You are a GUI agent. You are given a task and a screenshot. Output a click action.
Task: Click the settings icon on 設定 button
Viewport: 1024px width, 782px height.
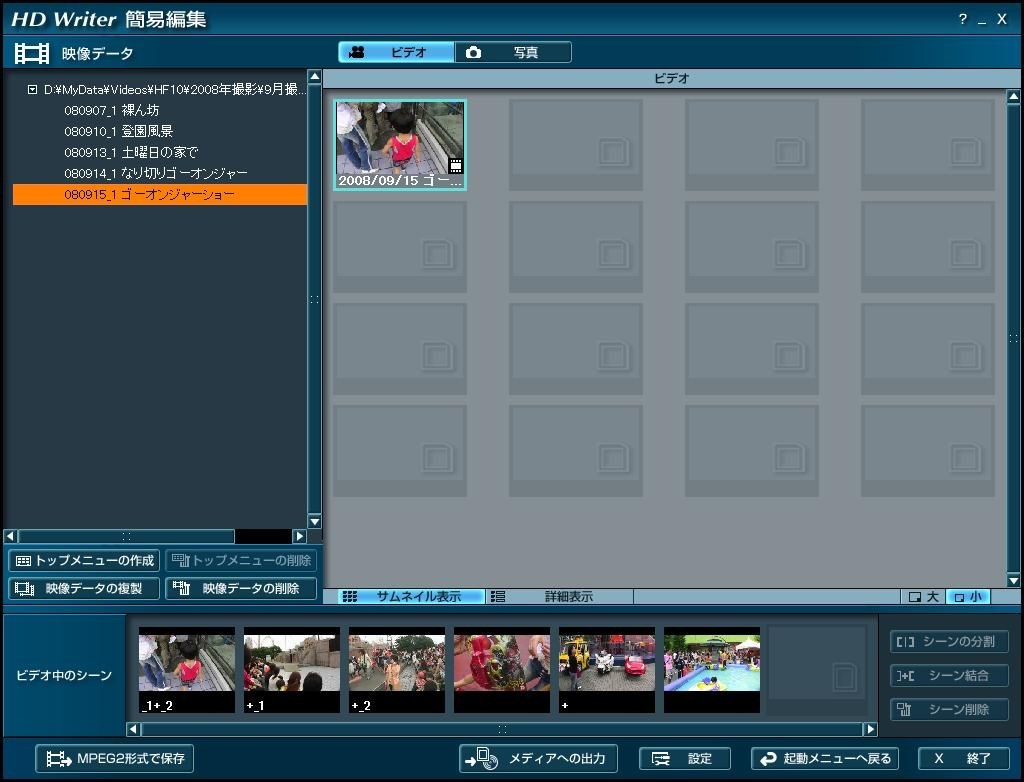pos(661,758)
